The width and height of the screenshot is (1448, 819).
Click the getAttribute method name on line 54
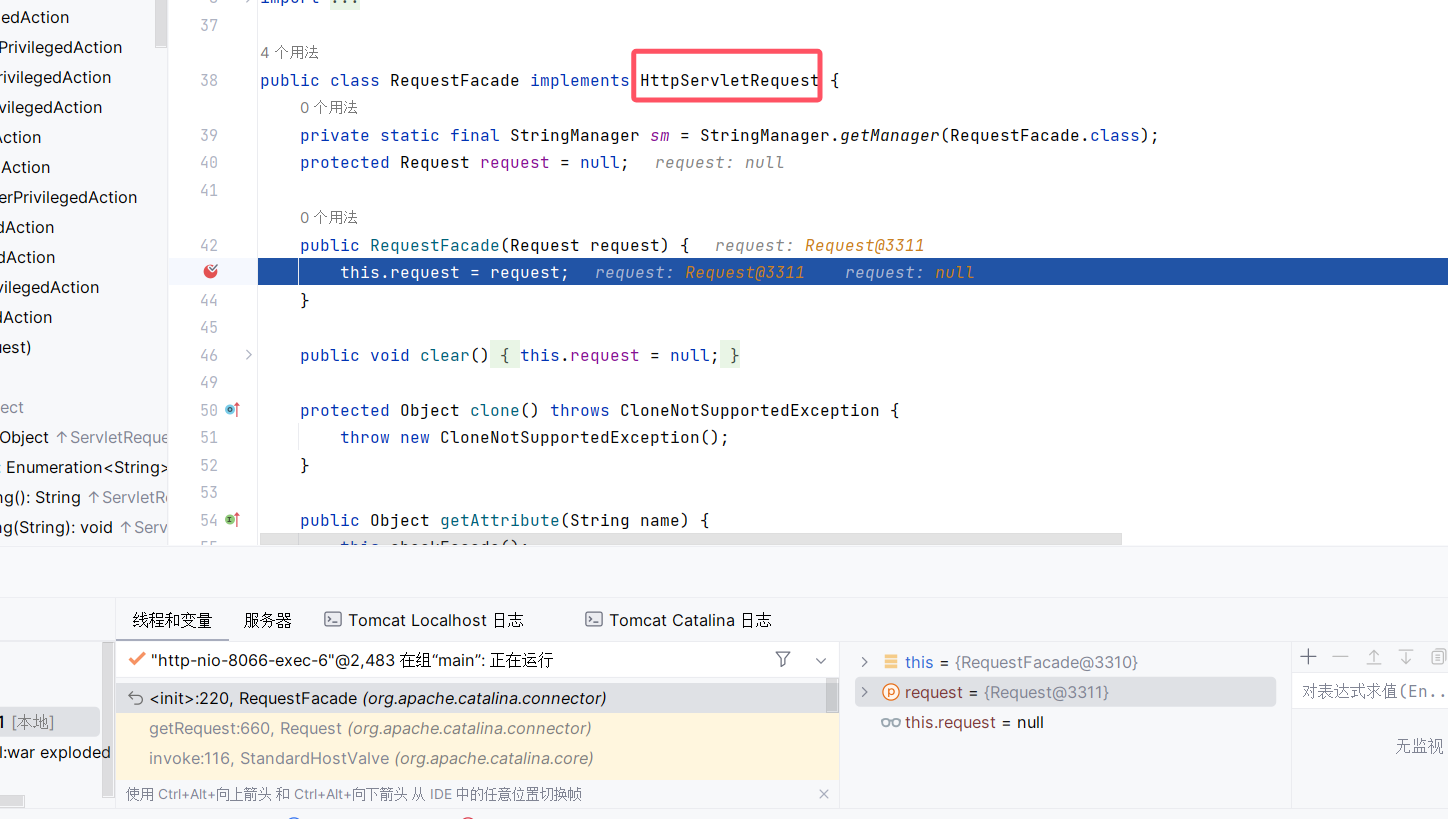[500, 520]
